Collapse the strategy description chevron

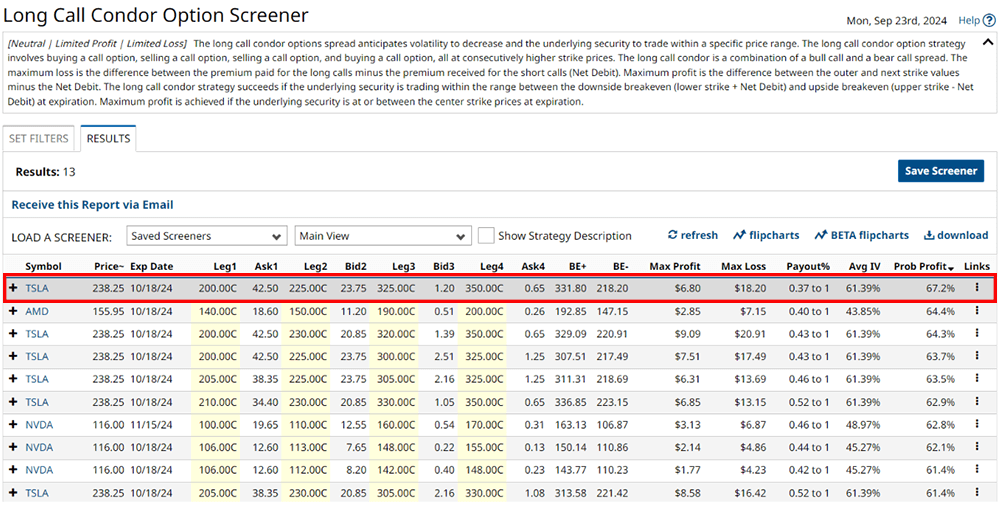(x=987, y=43)
